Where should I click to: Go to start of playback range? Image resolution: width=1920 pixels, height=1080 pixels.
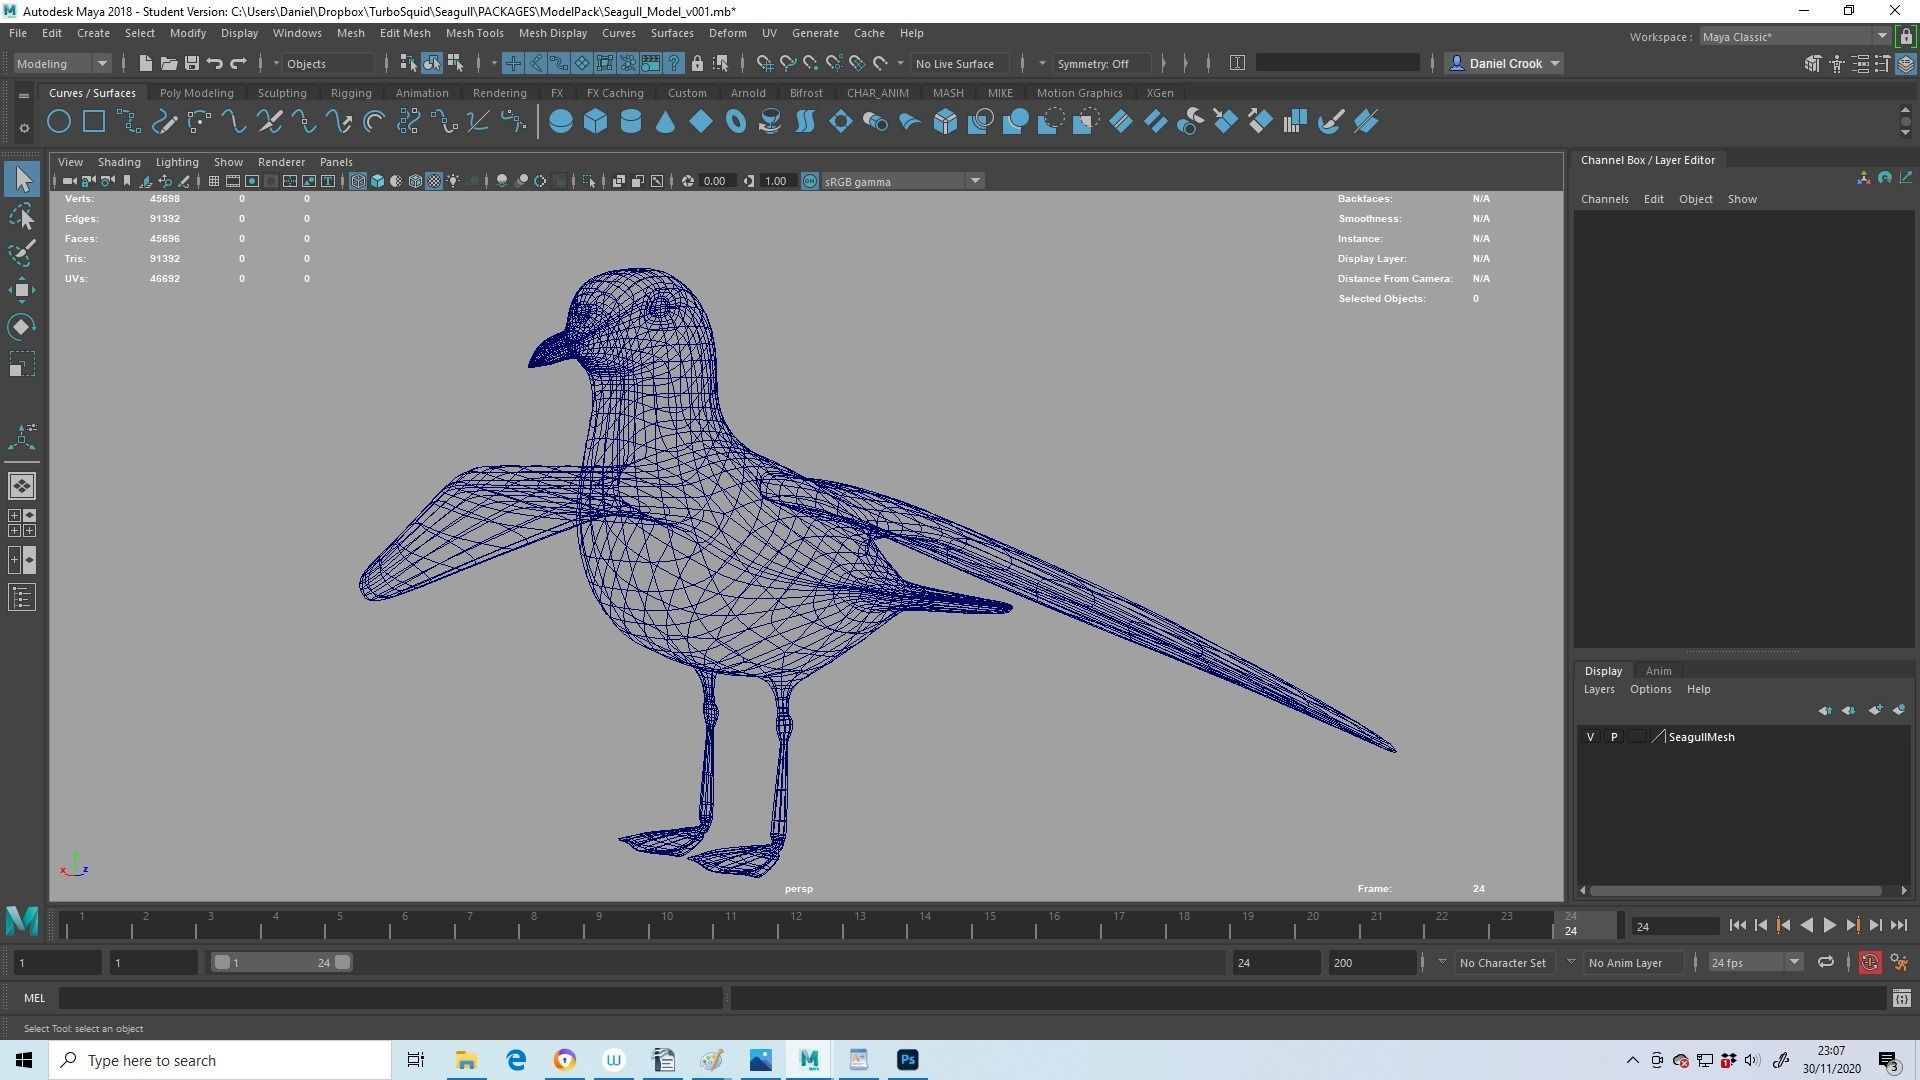click(x=1737, y=926)
